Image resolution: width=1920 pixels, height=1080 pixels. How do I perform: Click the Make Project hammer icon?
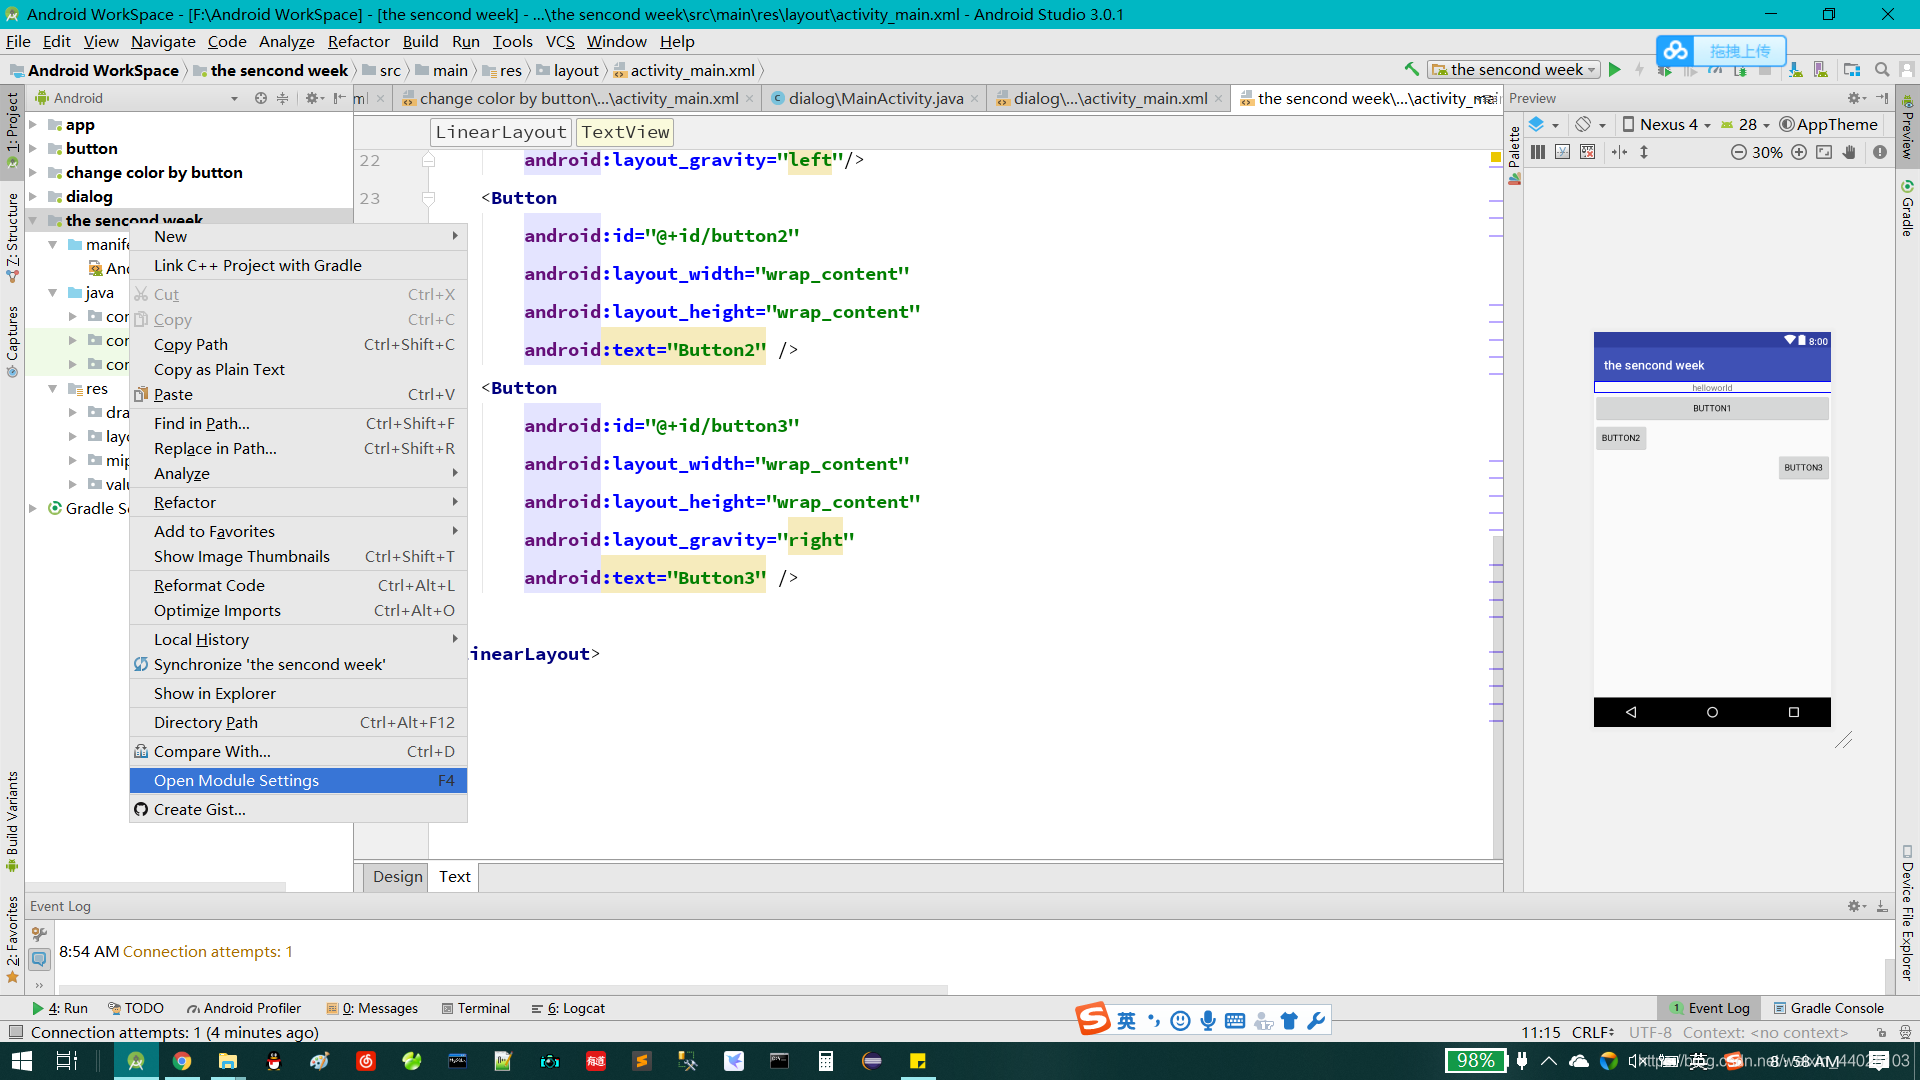click(1411, 70)
